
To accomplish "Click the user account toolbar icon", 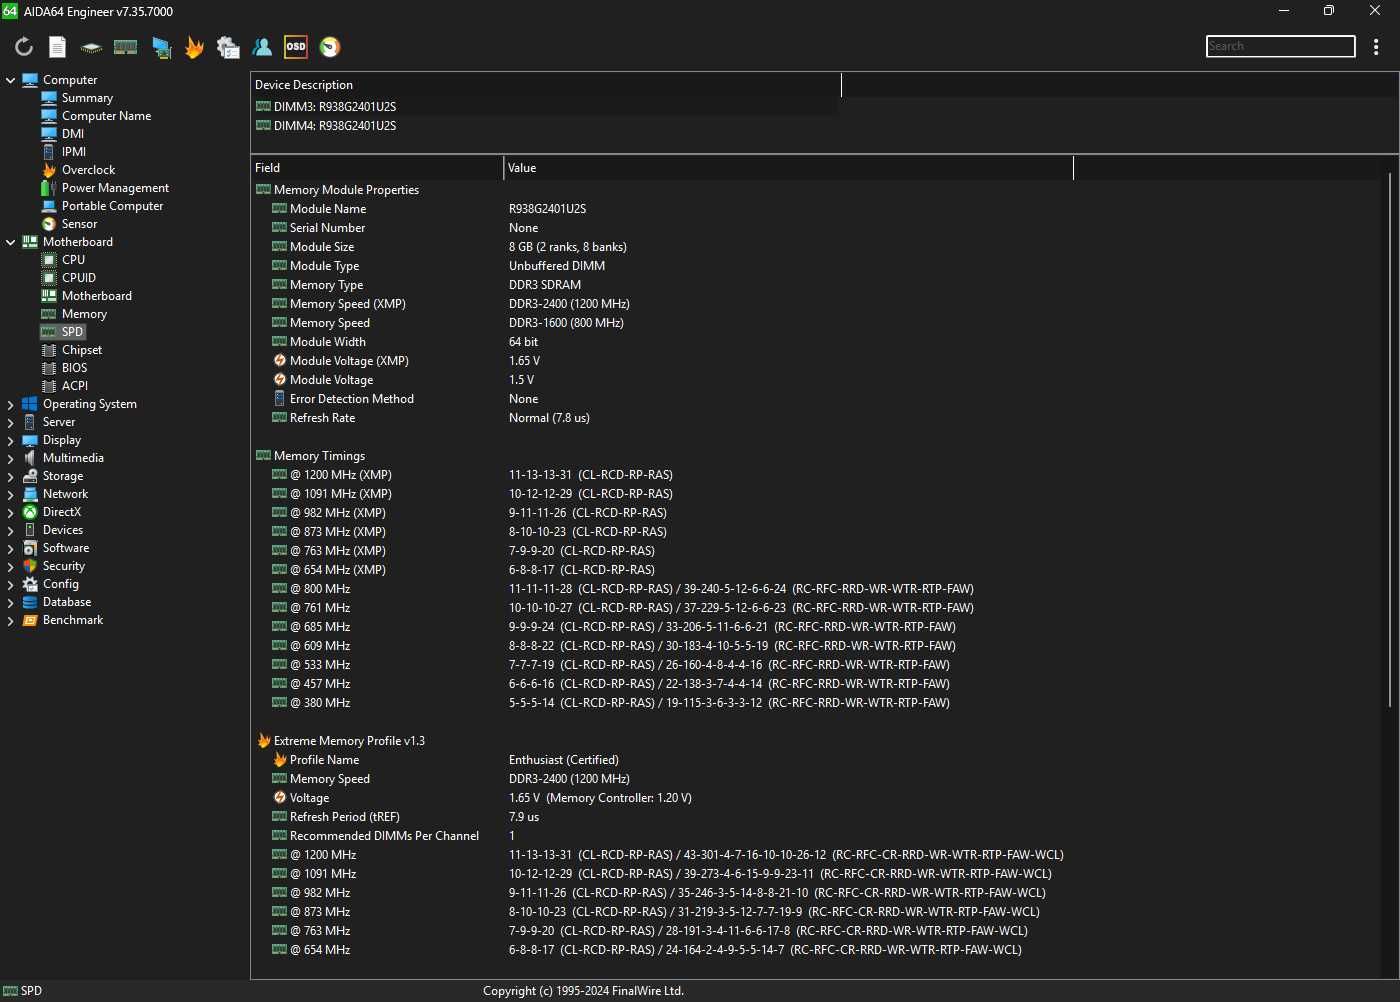I will click(262, 47).
